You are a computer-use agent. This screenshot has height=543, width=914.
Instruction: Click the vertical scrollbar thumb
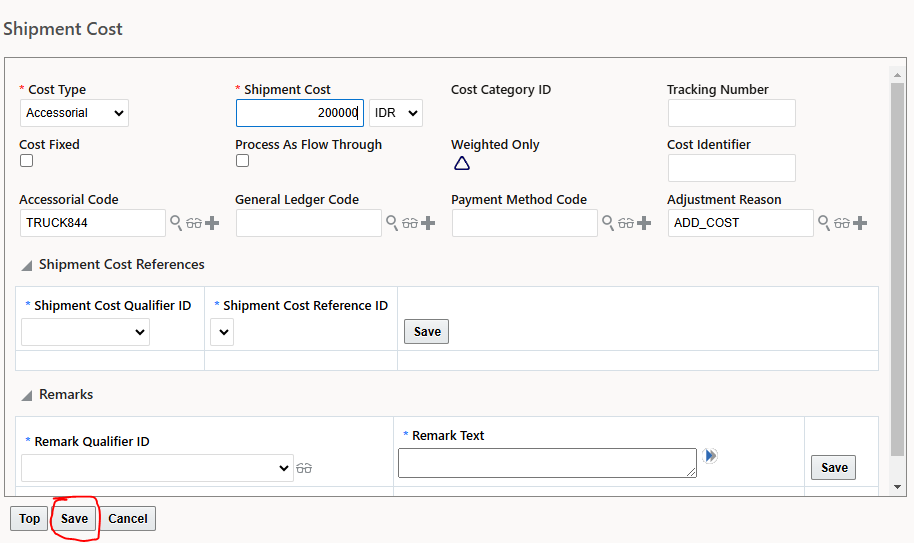(897, 269)
